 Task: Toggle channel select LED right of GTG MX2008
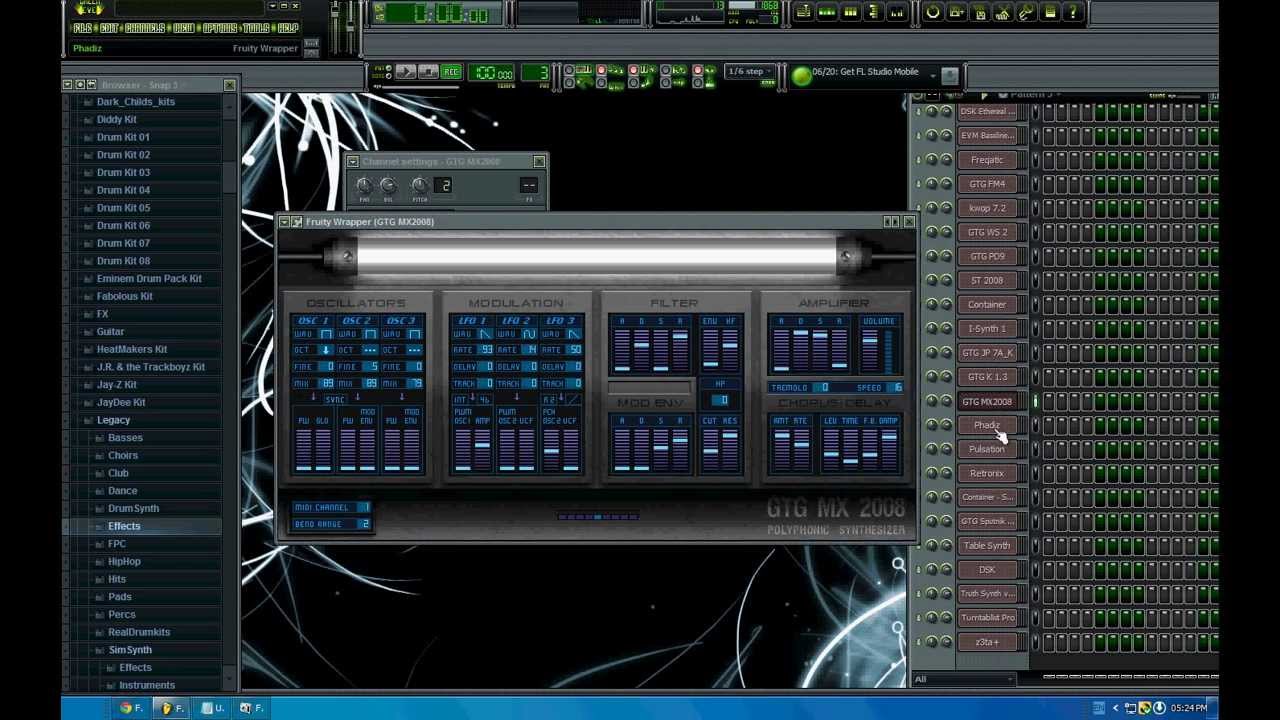[x=1036, y=401]
